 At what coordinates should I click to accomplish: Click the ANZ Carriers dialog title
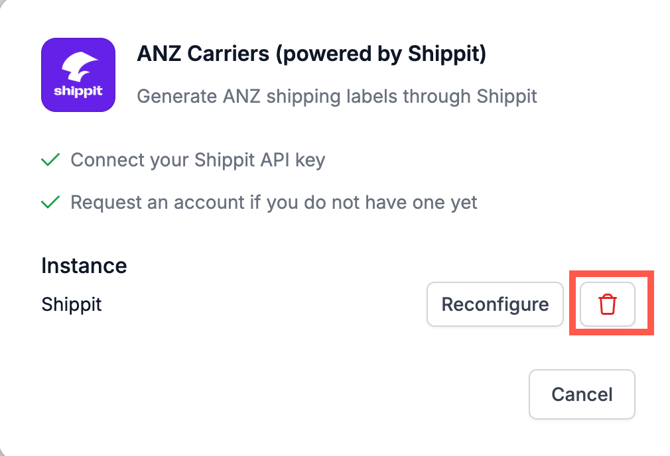click(311, 54)
